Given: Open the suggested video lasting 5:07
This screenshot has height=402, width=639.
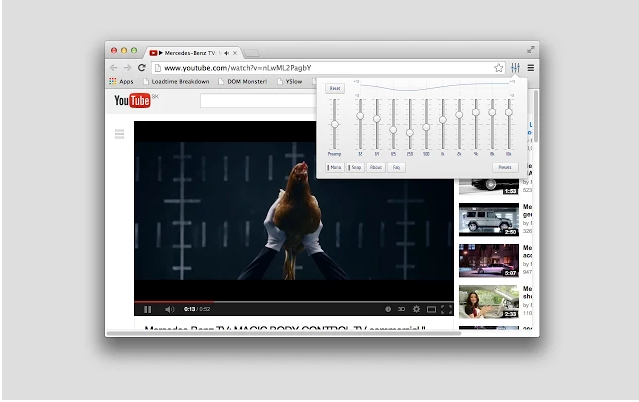Looking at the screenshot, I should pyautogui.click(x=489, y=261).
